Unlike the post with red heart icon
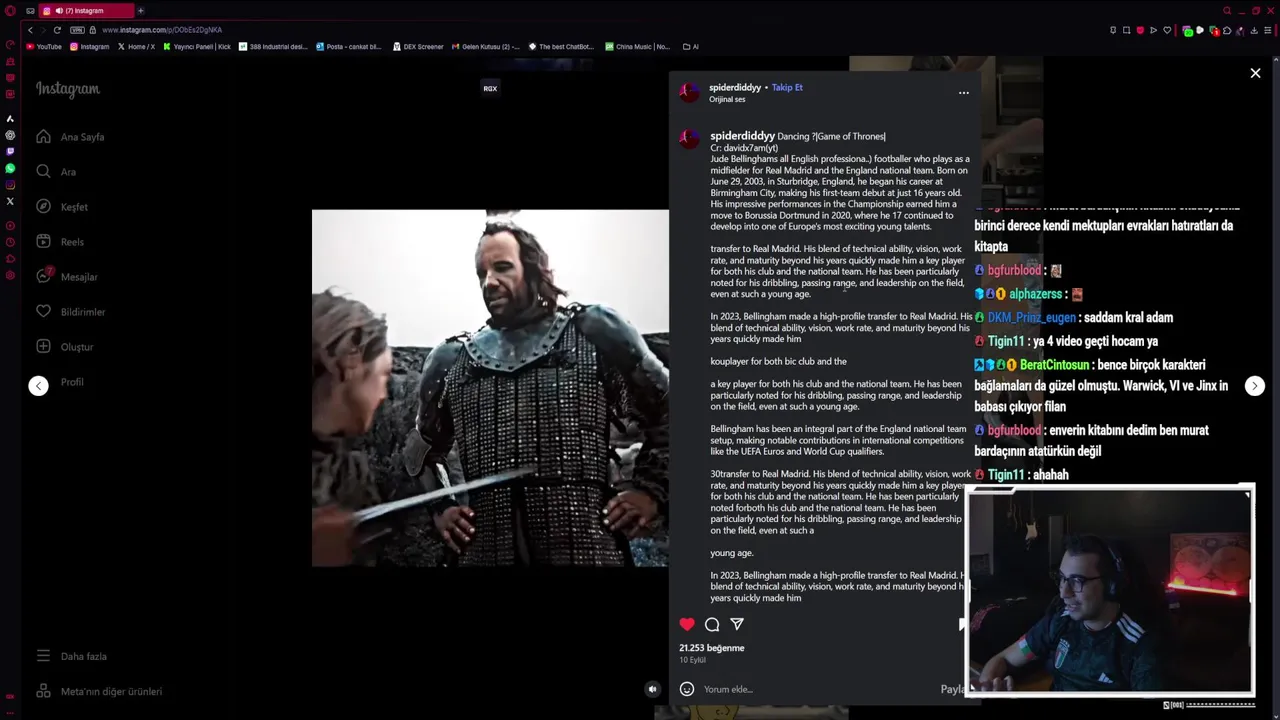The width and height of the screenshot is (1280, 720). (x=687, y=624)
